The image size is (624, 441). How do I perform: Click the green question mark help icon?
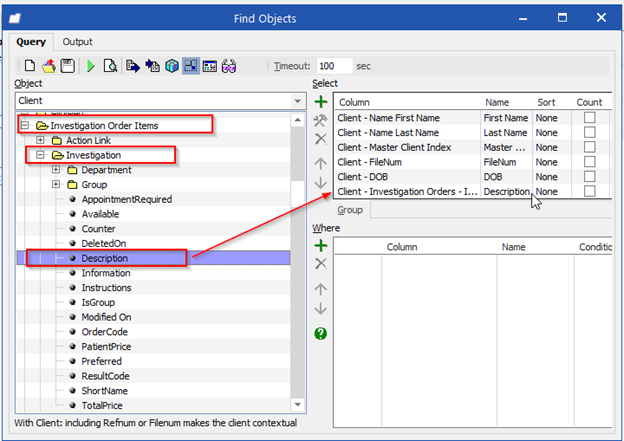[320, 334]
